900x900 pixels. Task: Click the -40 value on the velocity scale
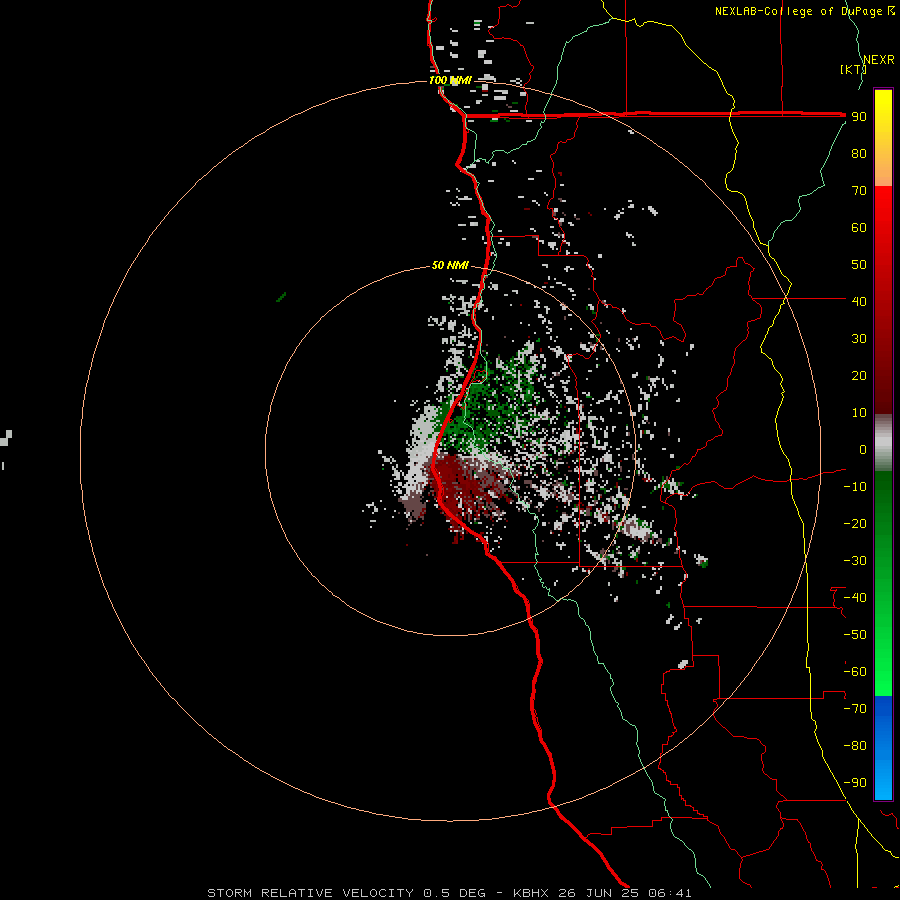coord(855,598)
